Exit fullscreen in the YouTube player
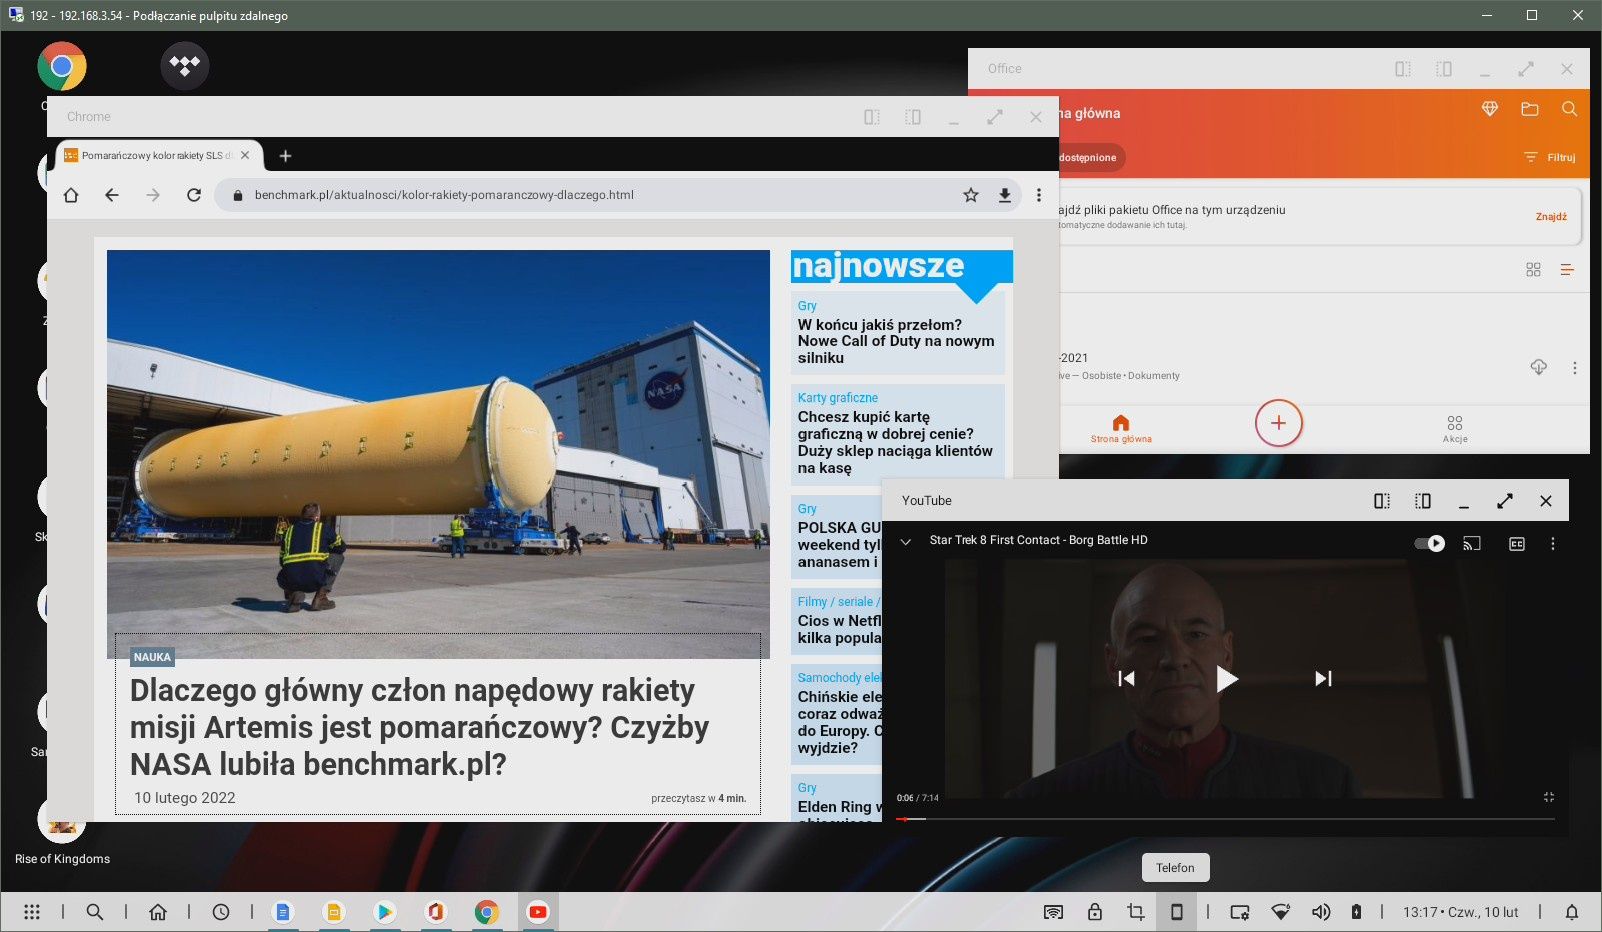The width and height of the screenshot is (1602, 932). coord(1549,797)
